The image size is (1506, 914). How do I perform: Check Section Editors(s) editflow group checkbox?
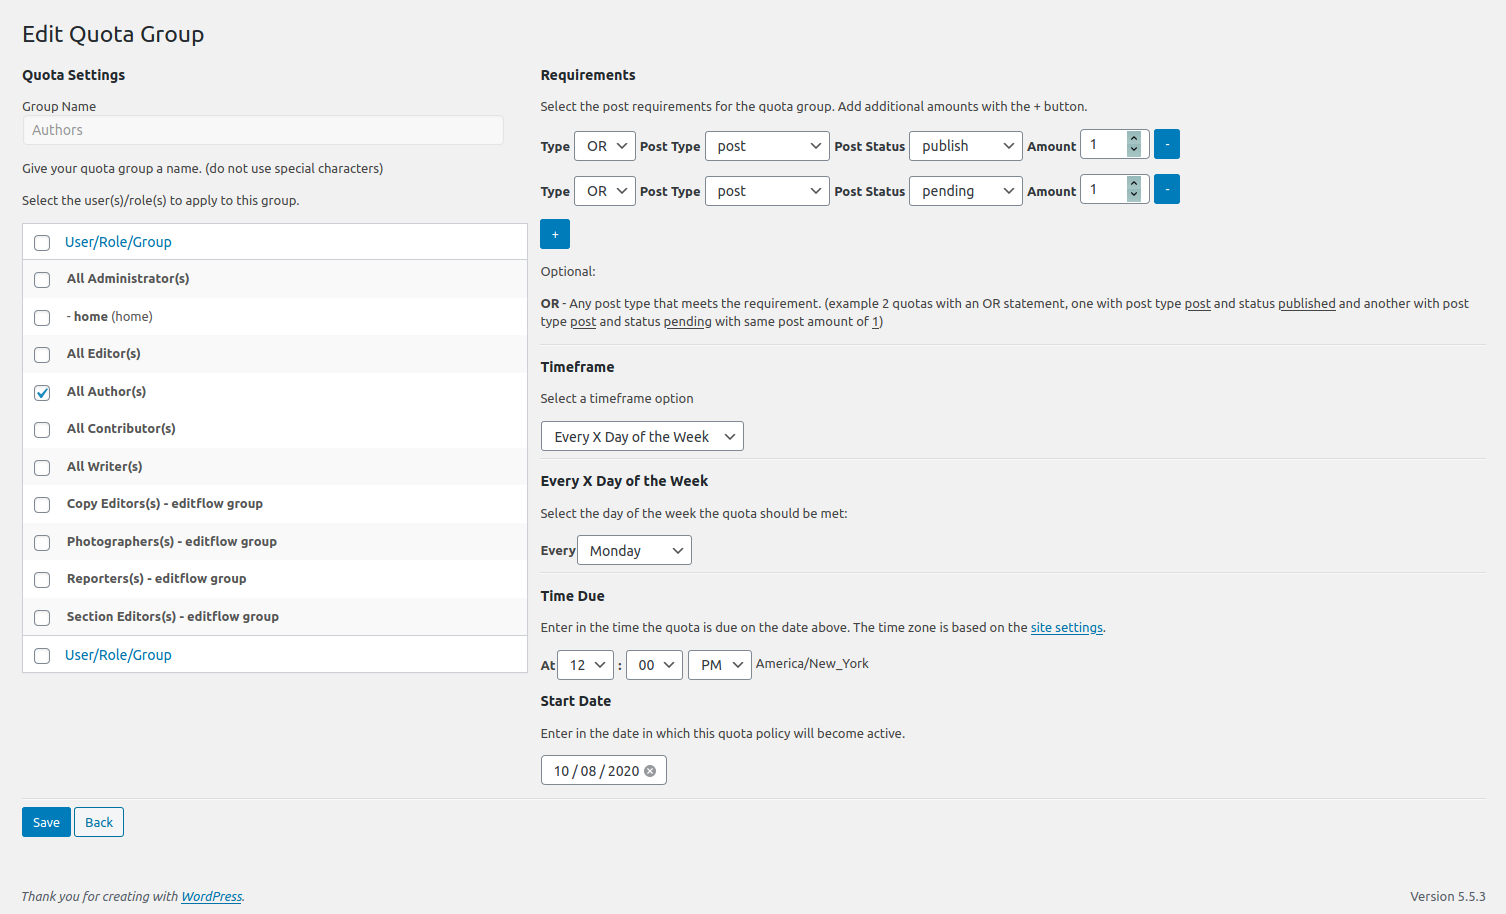click(x=42, y=618)
